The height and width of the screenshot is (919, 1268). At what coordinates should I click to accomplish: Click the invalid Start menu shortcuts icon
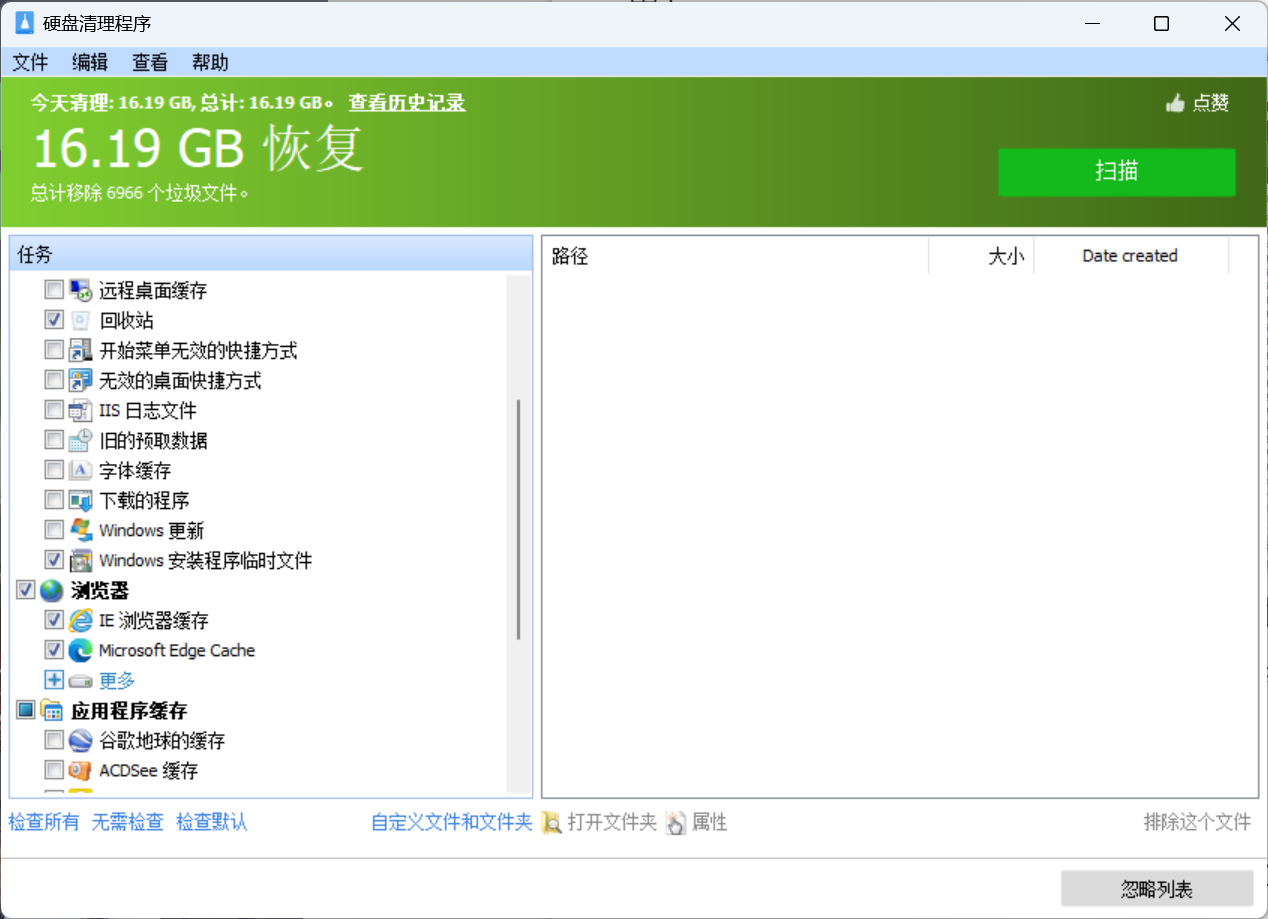[x=81, y=351]
